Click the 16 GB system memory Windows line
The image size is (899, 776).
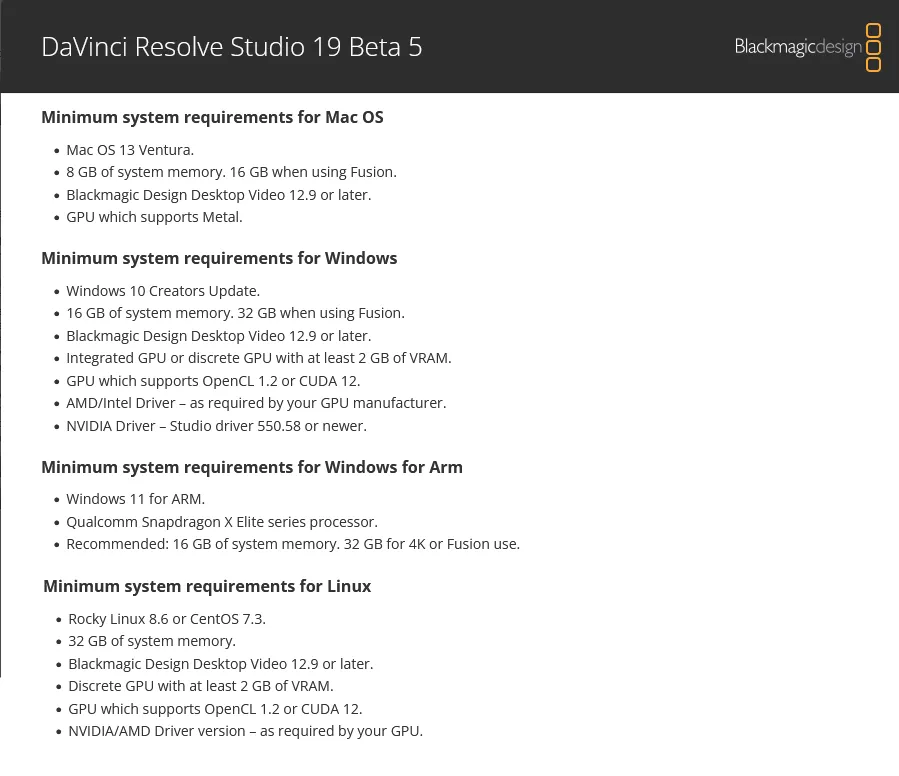click(x=235, y=313)
